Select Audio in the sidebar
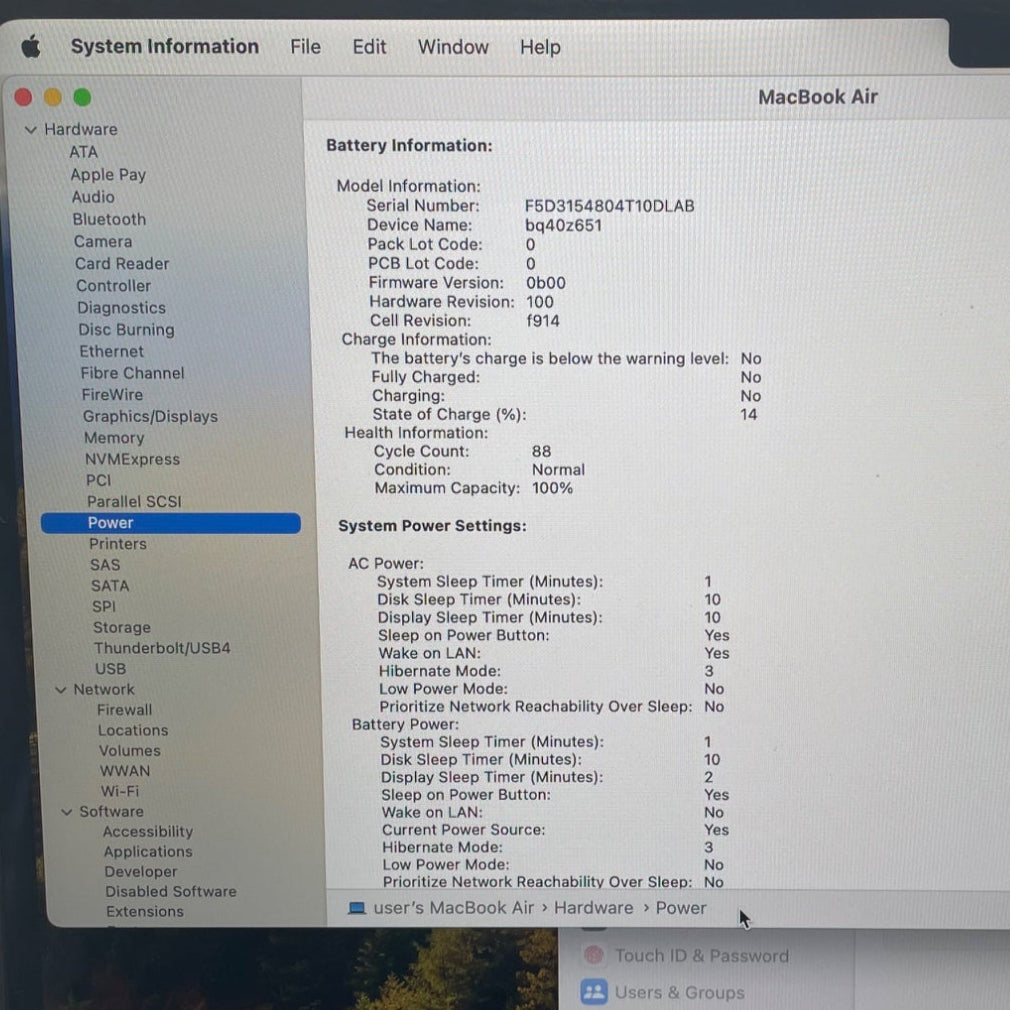This screenshot has height=1010, width=1010. click(93, 197)
